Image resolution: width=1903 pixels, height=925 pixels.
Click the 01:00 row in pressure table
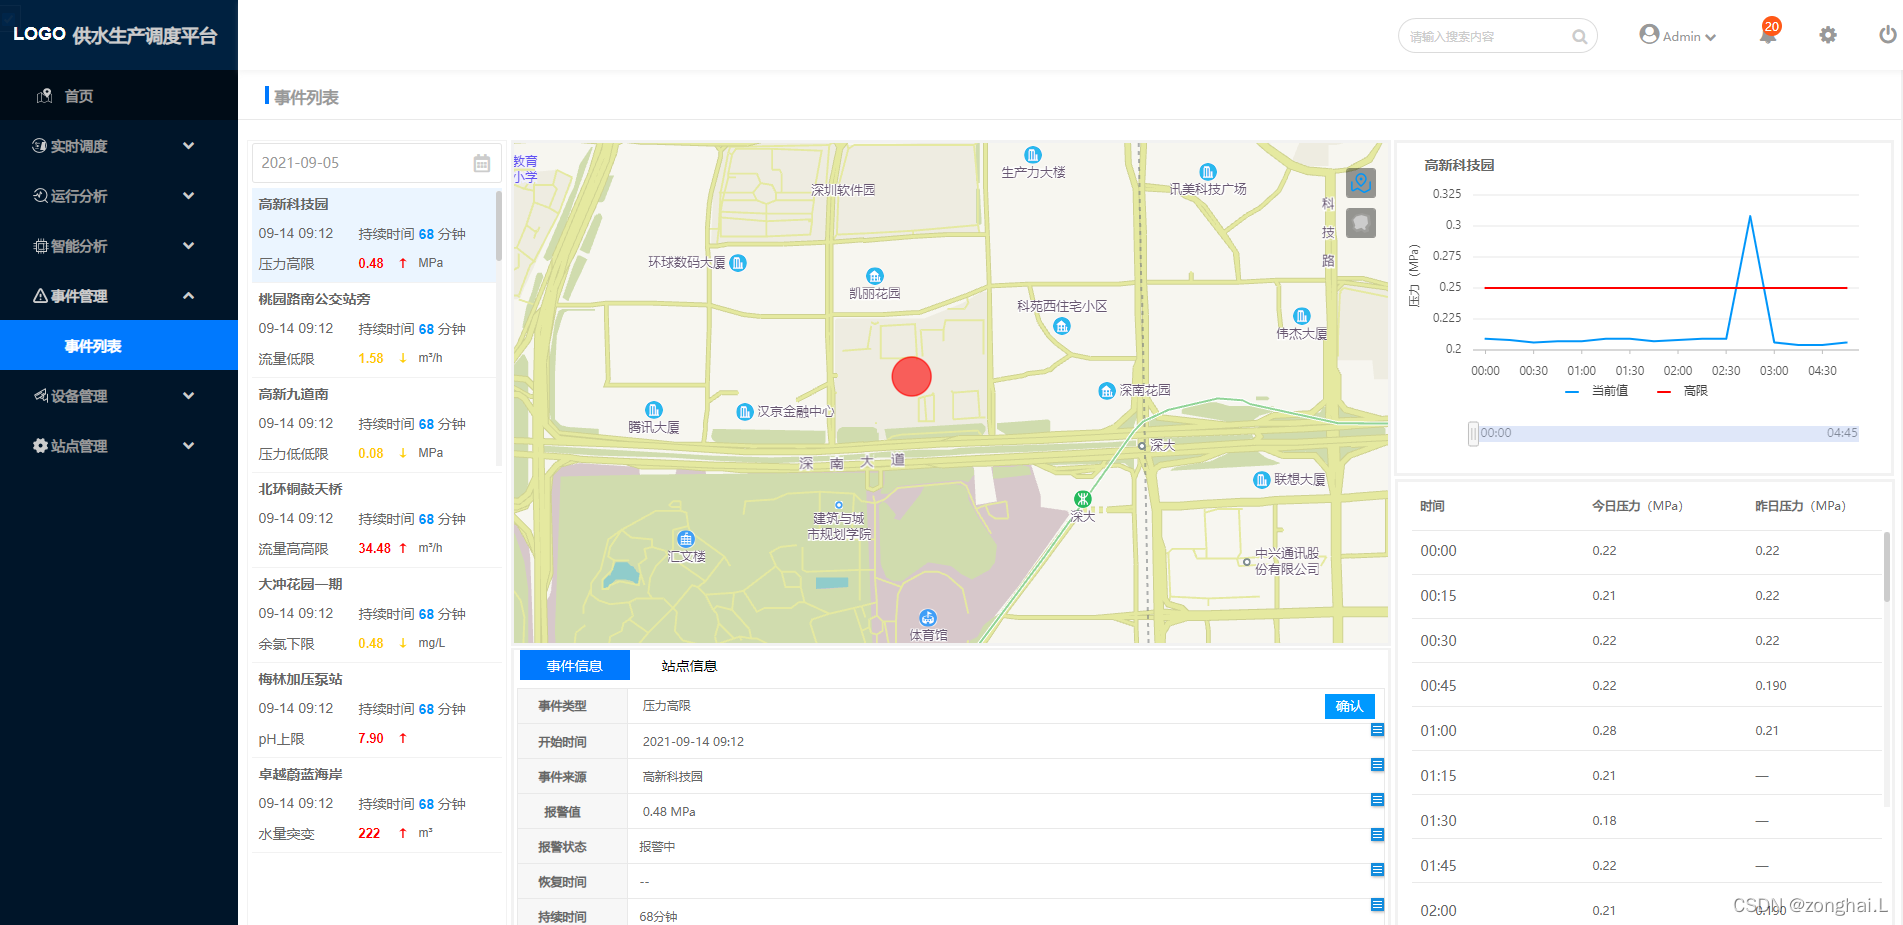[1645, 730]
